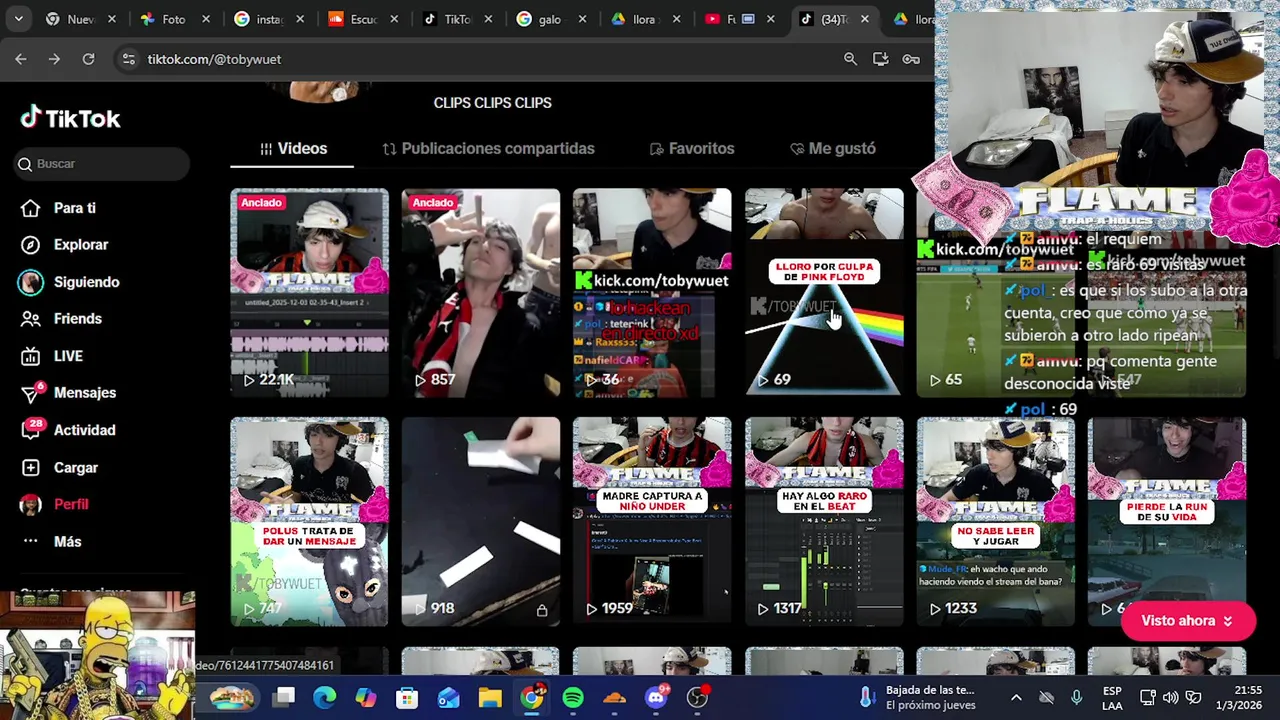Open Mensajes icon with badge
The height and width of the screenshot is (720, 1280).
(x=31, y=393)
